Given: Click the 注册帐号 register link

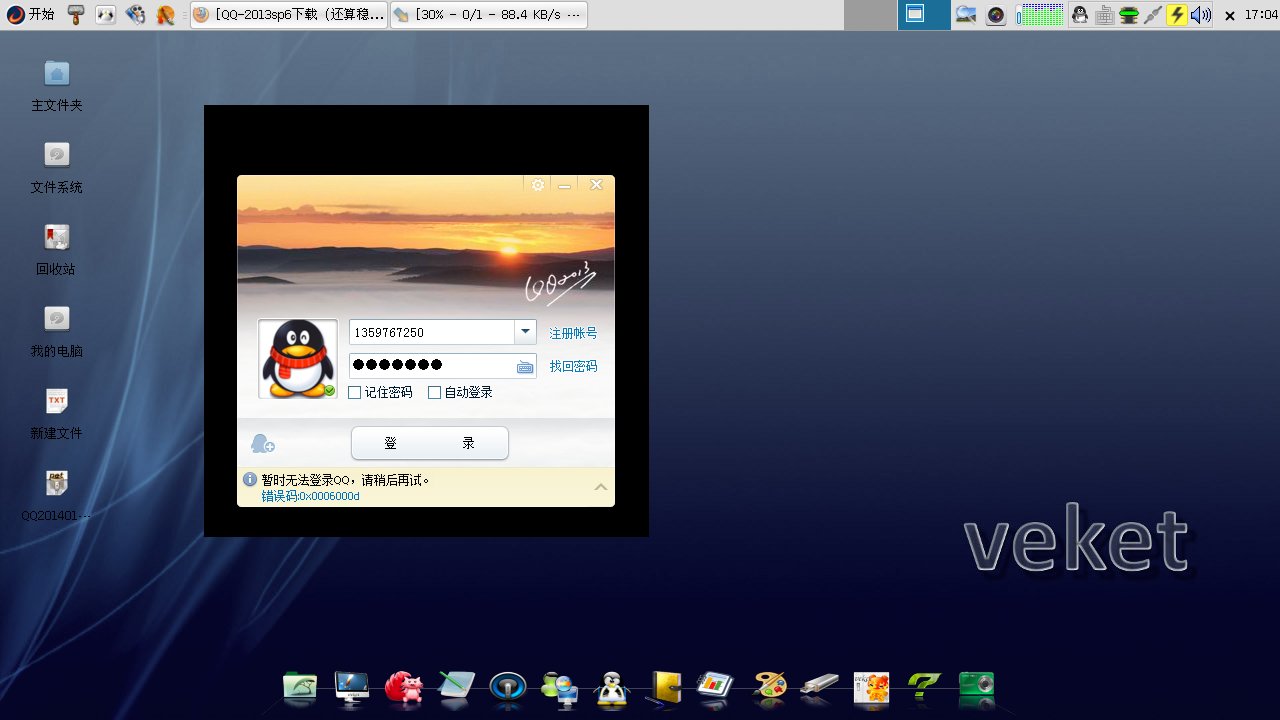Looking at the screenshot, I should [573, 333].
